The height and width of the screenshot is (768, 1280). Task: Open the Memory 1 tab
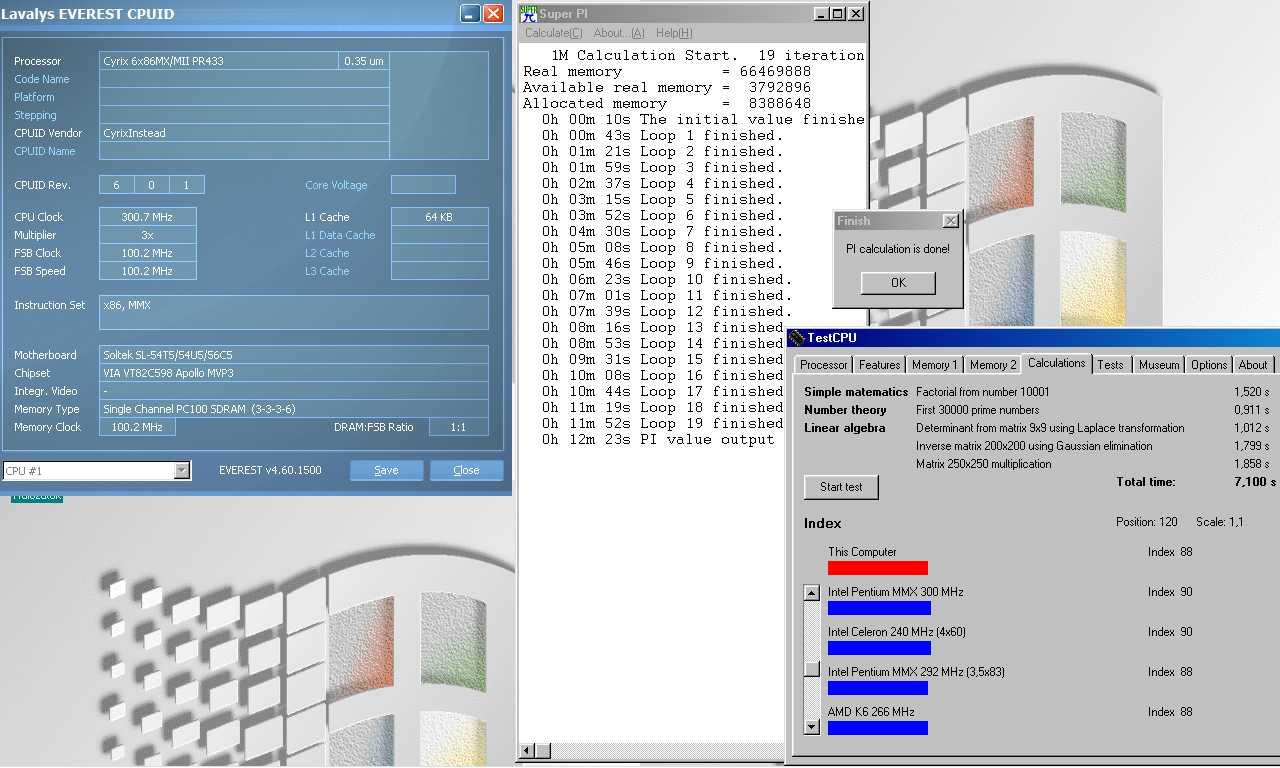pos(935,365)
